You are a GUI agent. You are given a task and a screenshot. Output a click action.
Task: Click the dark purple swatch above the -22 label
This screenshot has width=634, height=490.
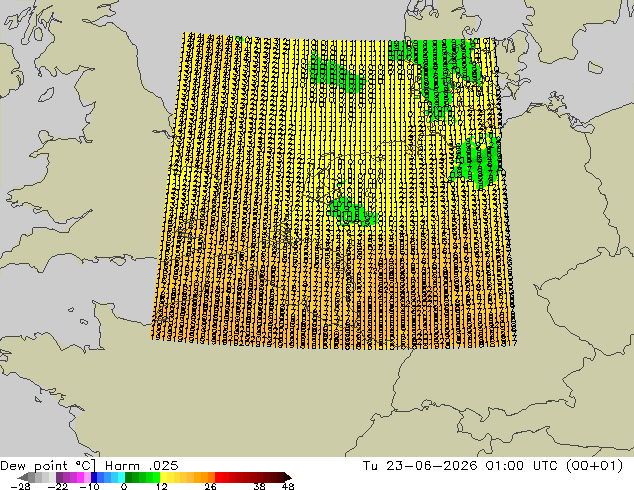[x=59, y=477]
